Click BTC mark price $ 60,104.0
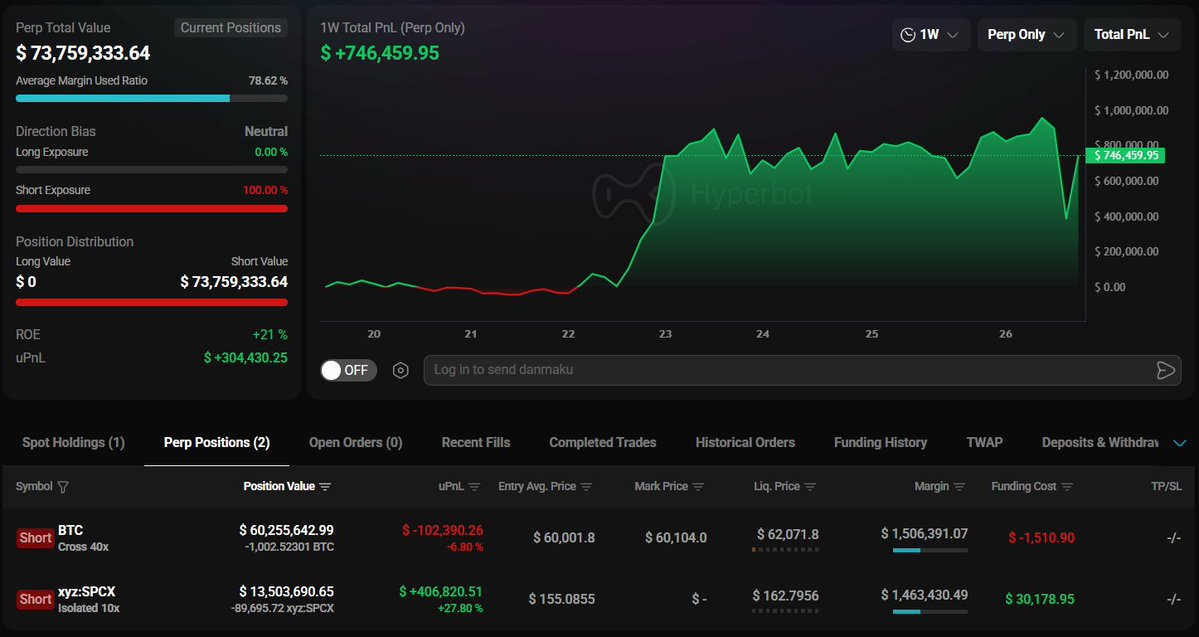Viewport: 1199px width, 637px height. click(x=676, y=538)
